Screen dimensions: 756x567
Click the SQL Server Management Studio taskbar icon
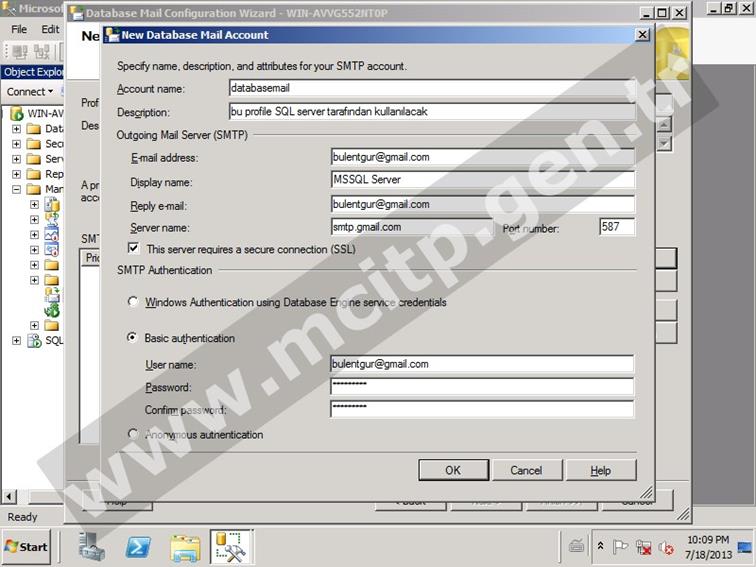[x=231, y=547]
